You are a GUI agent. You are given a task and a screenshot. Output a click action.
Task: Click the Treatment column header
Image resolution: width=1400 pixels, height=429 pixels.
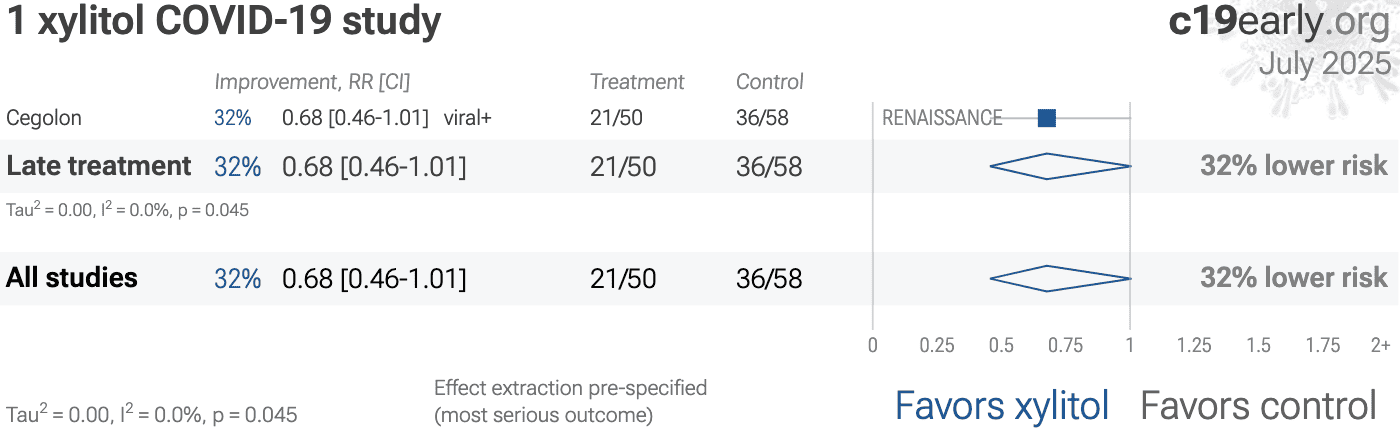pos(637,82)
